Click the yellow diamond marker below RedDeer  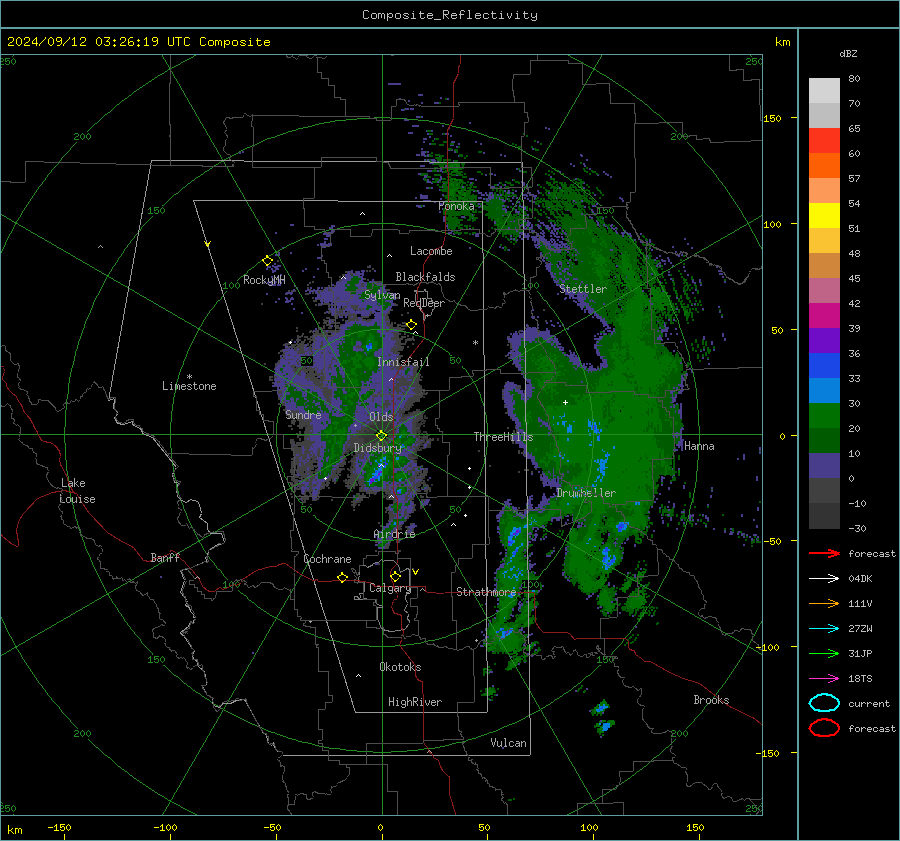point(412,325)
